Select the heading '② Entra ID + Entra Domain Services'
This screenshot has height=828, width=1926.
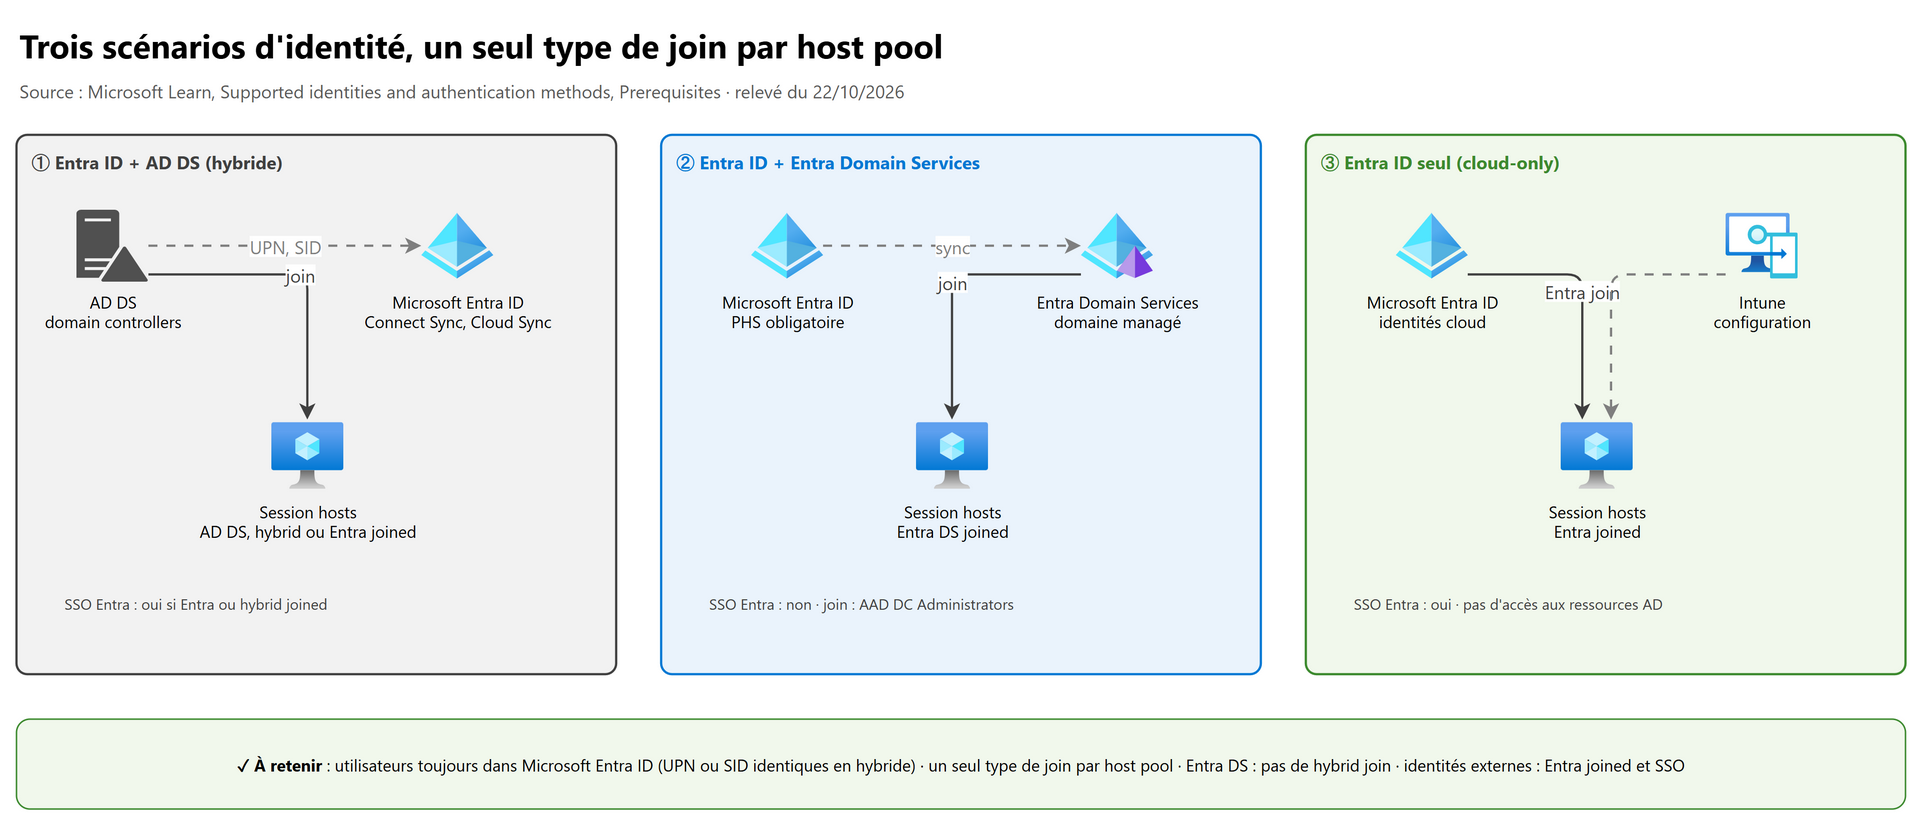click(828, 163)
